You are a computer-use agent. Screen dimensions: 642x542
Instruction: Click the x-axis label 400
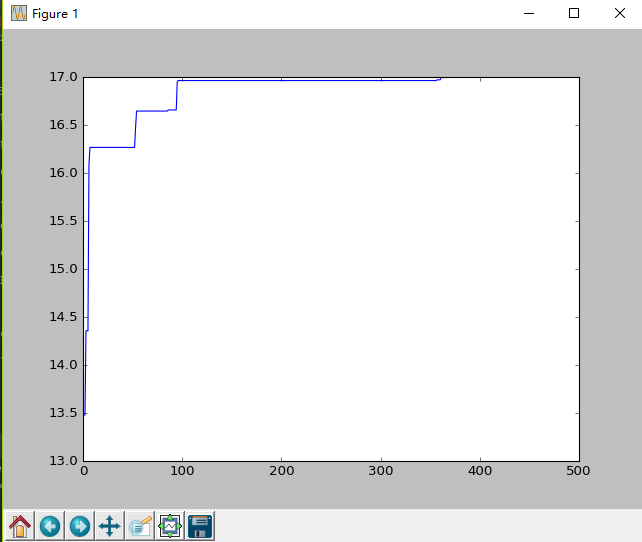pos(480,471)
